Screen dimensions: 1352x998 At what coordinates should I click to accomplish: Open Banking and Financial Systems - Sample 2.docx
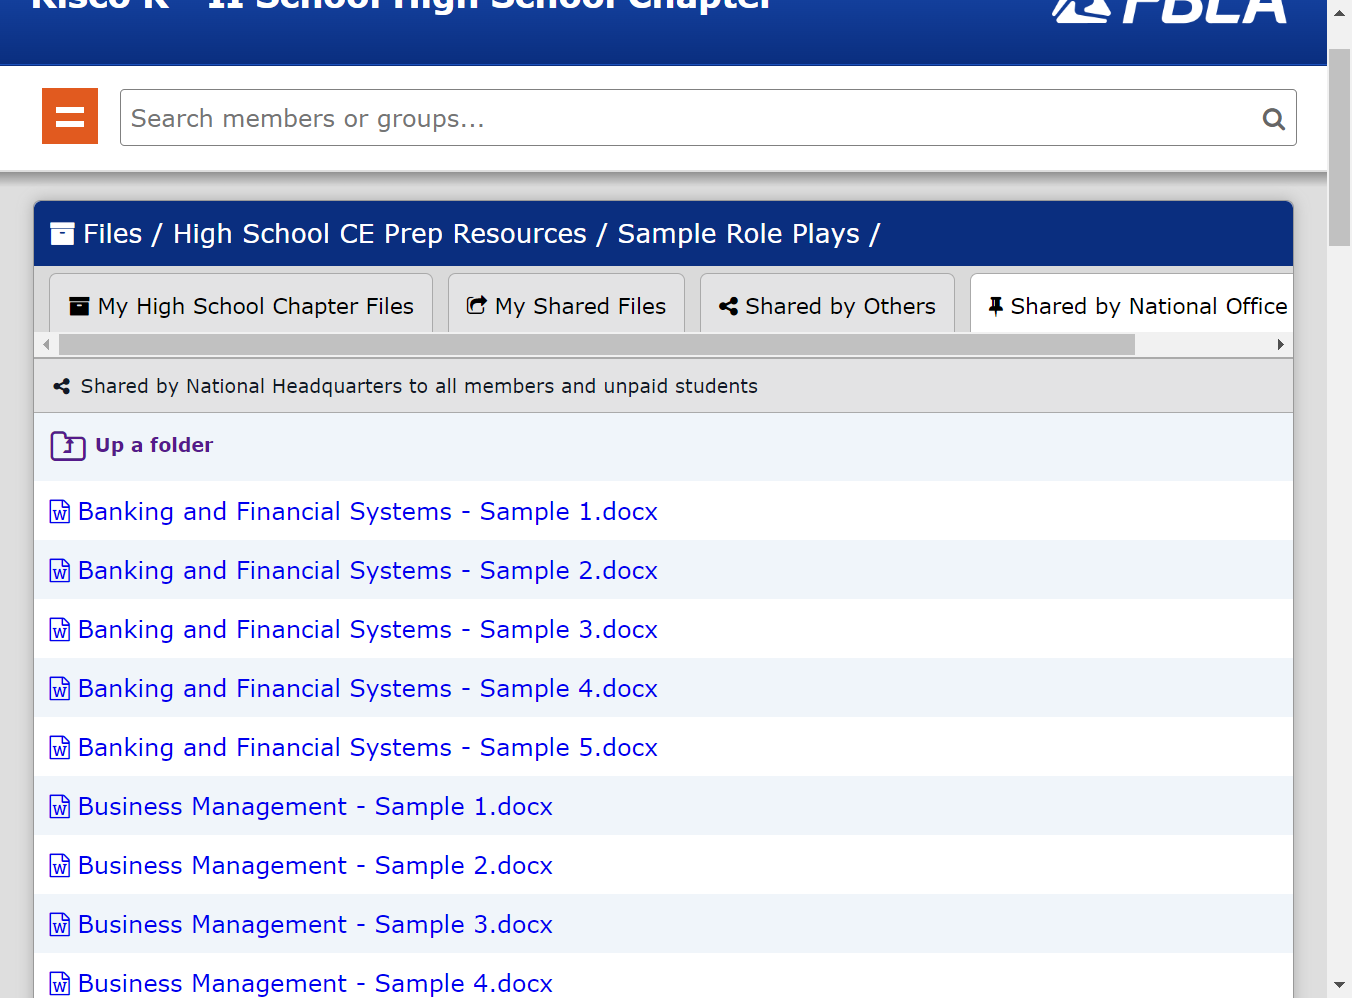(x=368, y=571)
